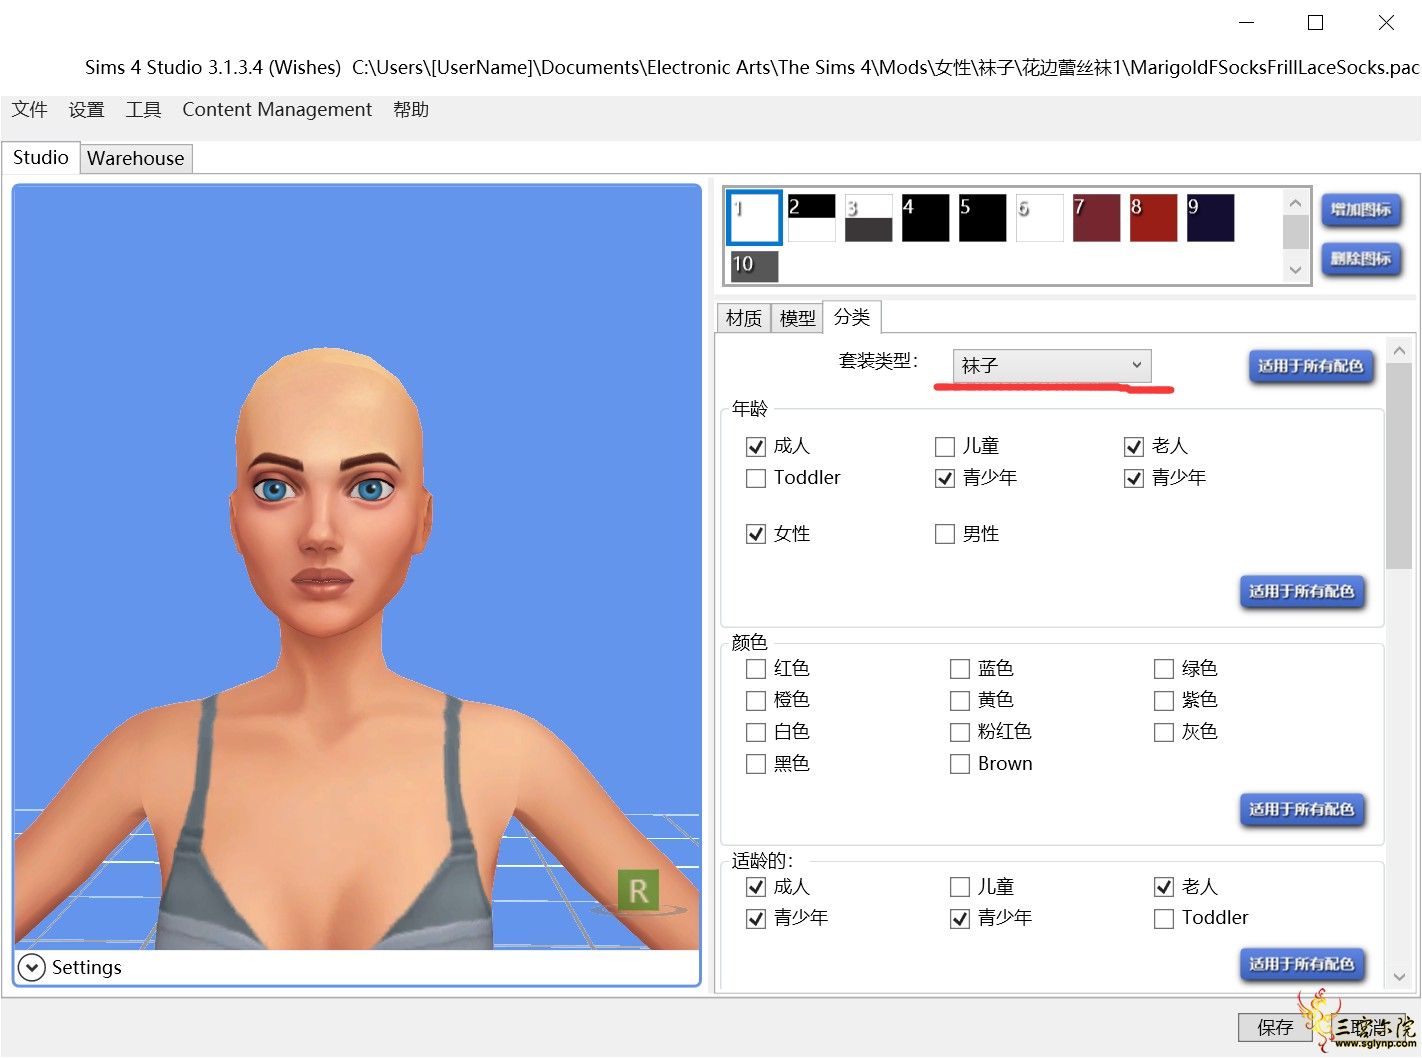Viewport: 1422px width, 1058px height.
Task: Click the green R reset view icon
Action: [638, 890]
